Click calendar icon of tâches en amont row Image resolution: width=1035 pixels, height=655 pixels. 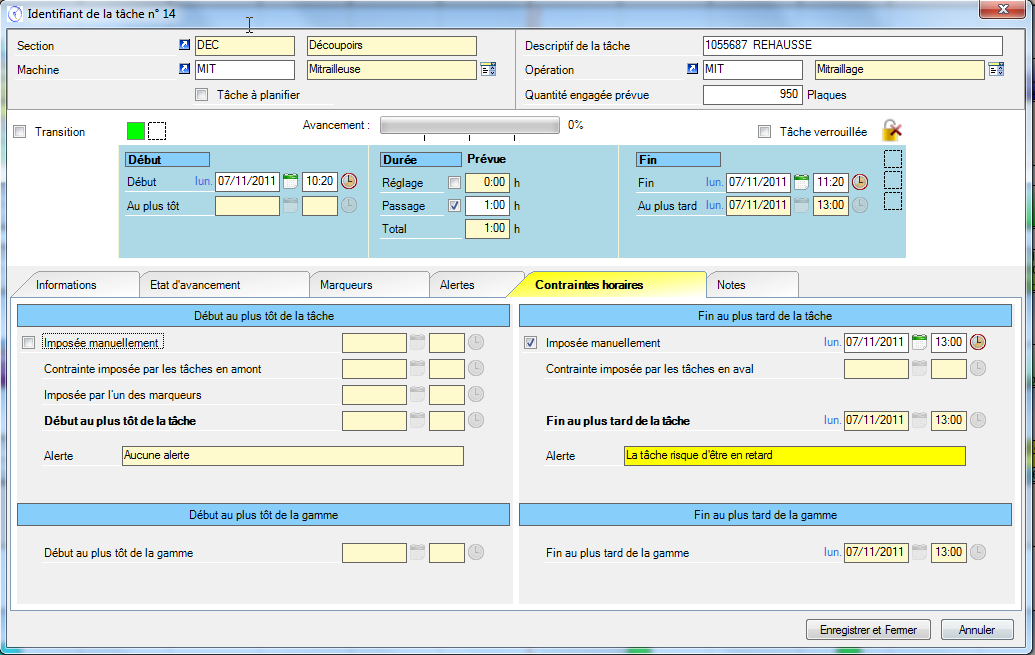coord(417,368)
